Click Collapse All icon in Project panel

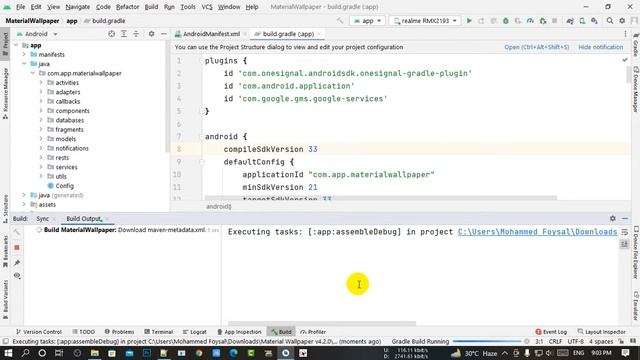click(136, 34)
